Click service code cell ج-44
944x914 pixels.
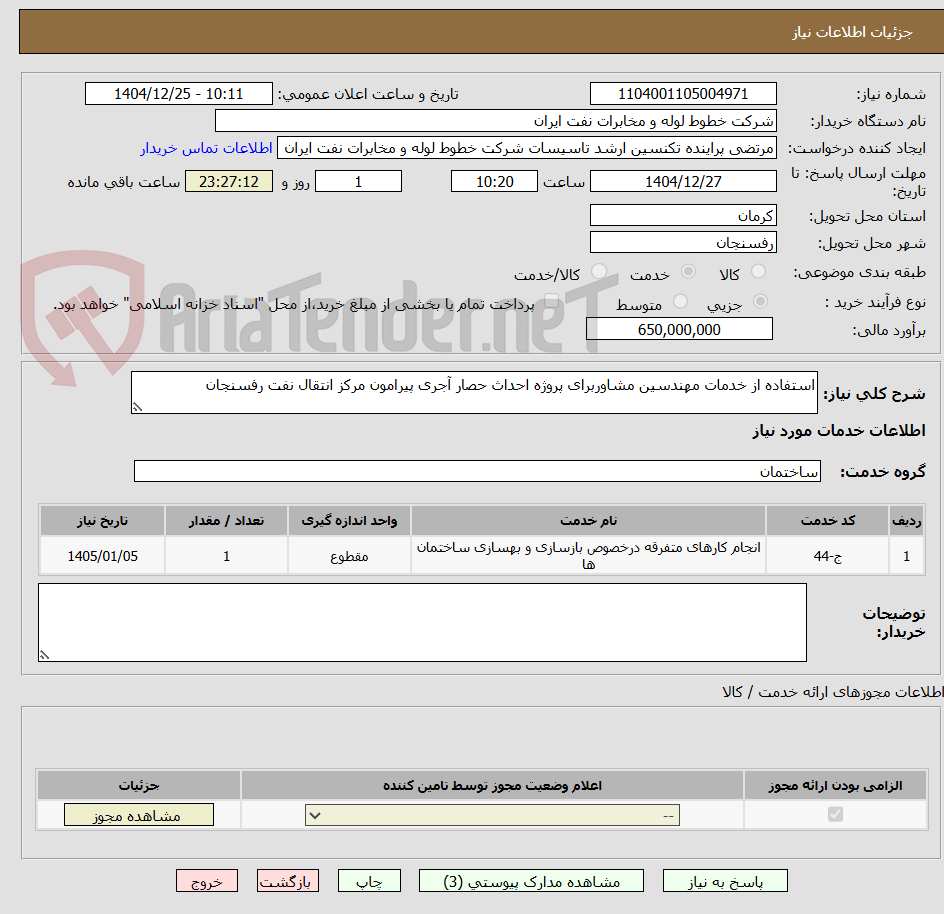click(x=828, y=556)
